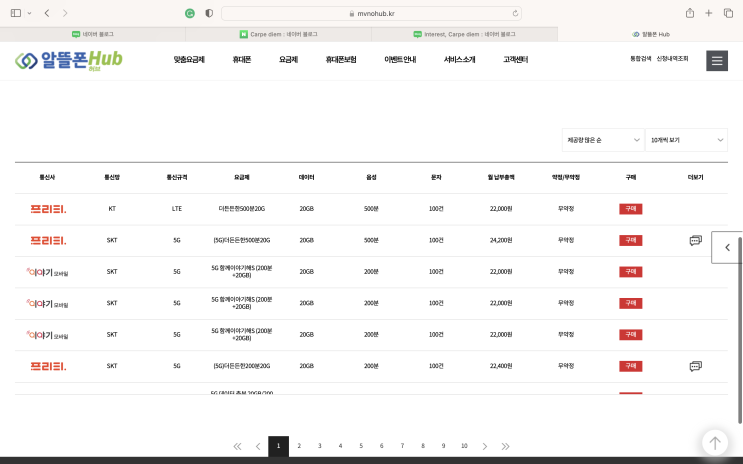The image size is (743, 464).
Task: Click 구매 for the 22,400원 plan
Action: (630, 366)
